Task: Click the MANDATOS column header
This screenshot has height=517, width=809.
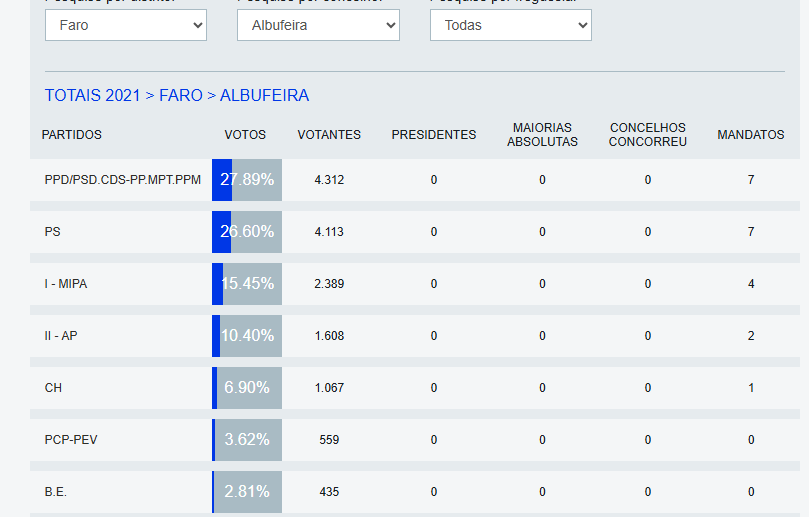Action: (x=750, y=135)
